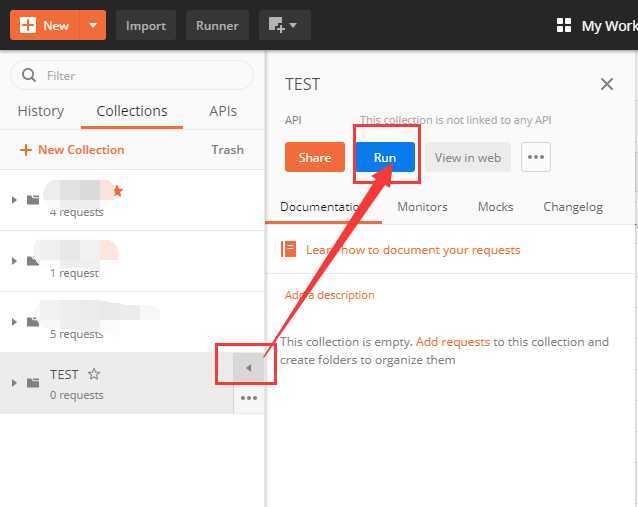Click the magnifier icon in Filter box
The image size is (638, 507).
pos(28,75)
